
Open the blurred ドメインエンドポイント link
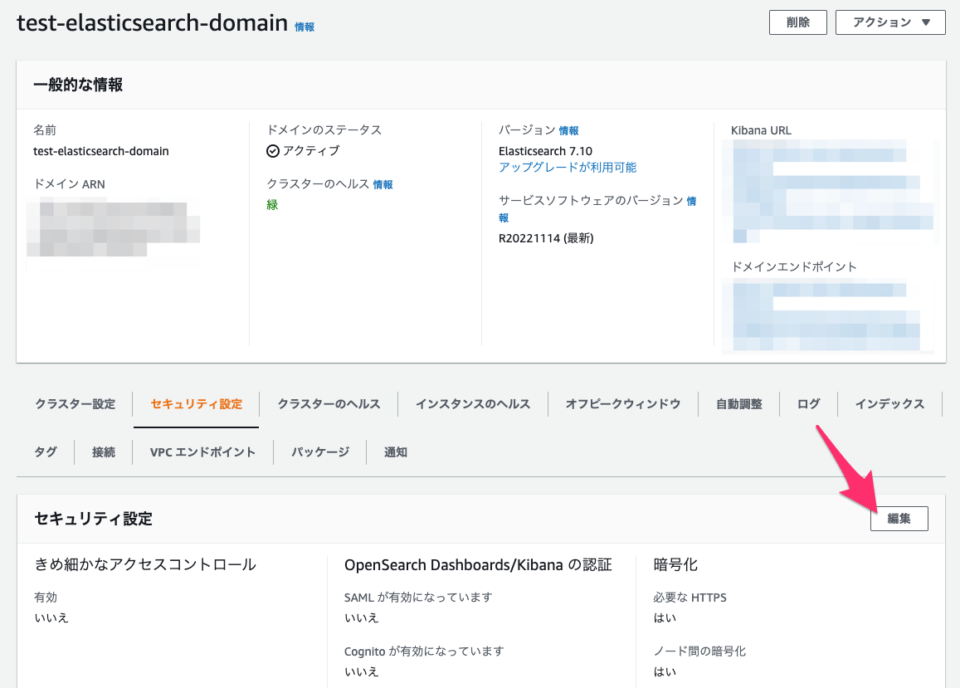point(828,315)
